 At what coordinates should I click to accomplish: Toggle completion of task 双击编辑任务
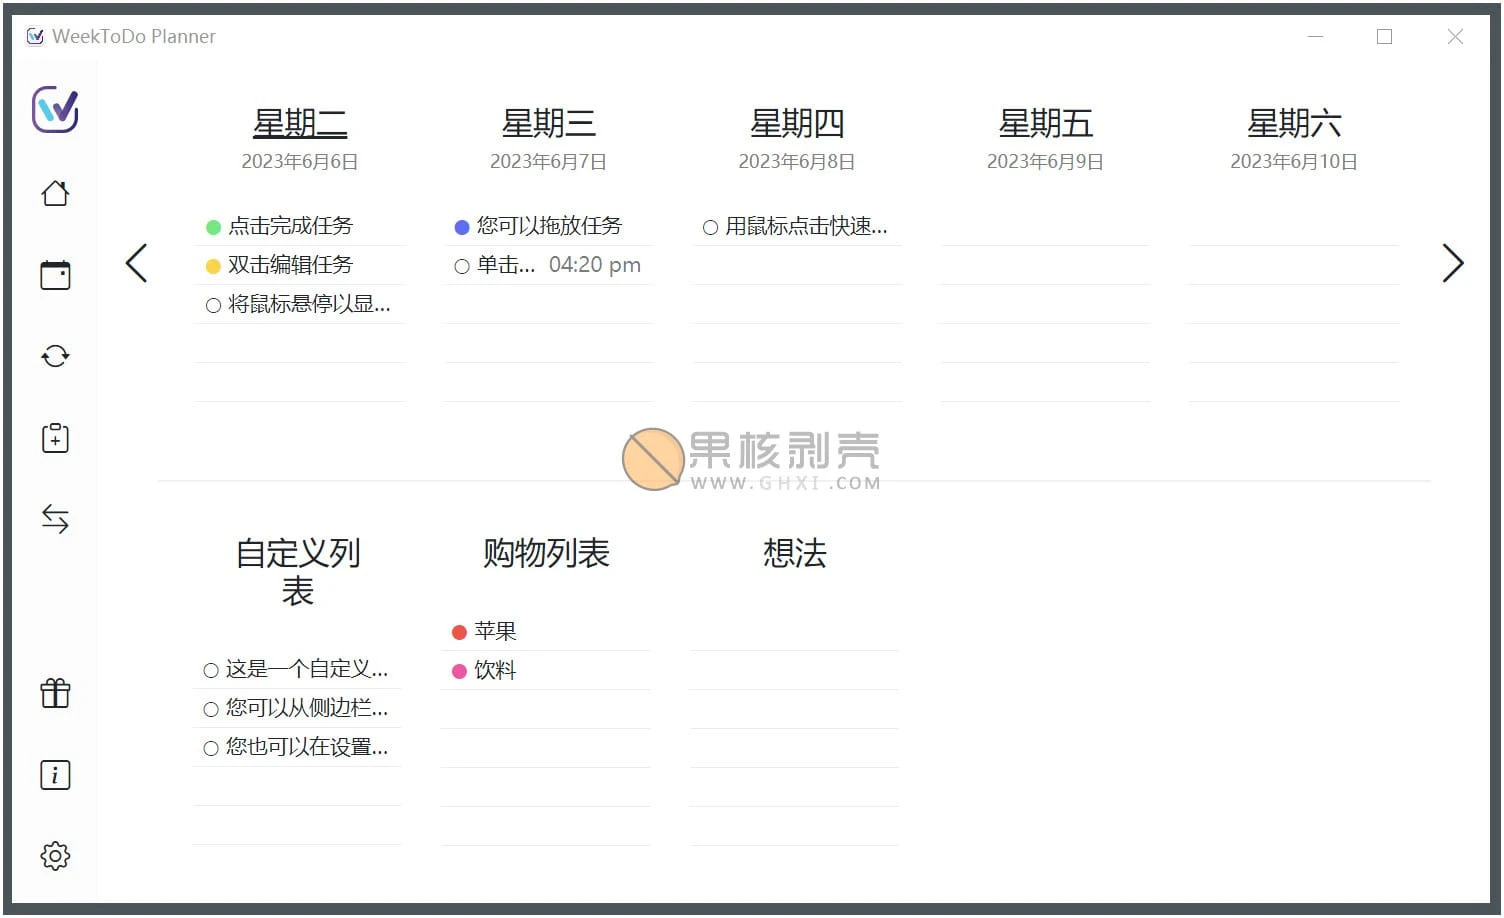pyautogui.click(x=213, y=265)
